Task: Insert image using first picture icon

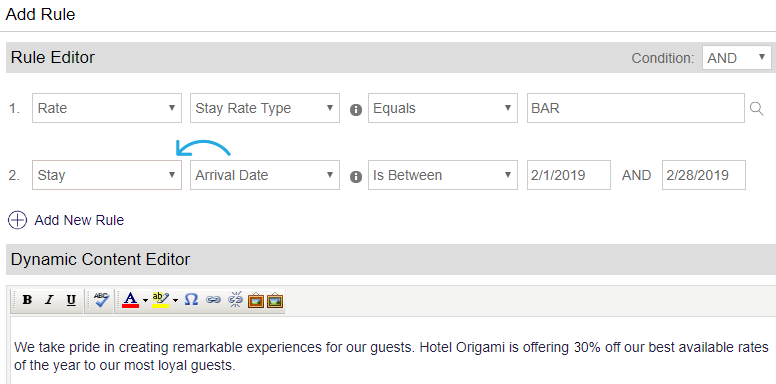Action: click(256, 300)
